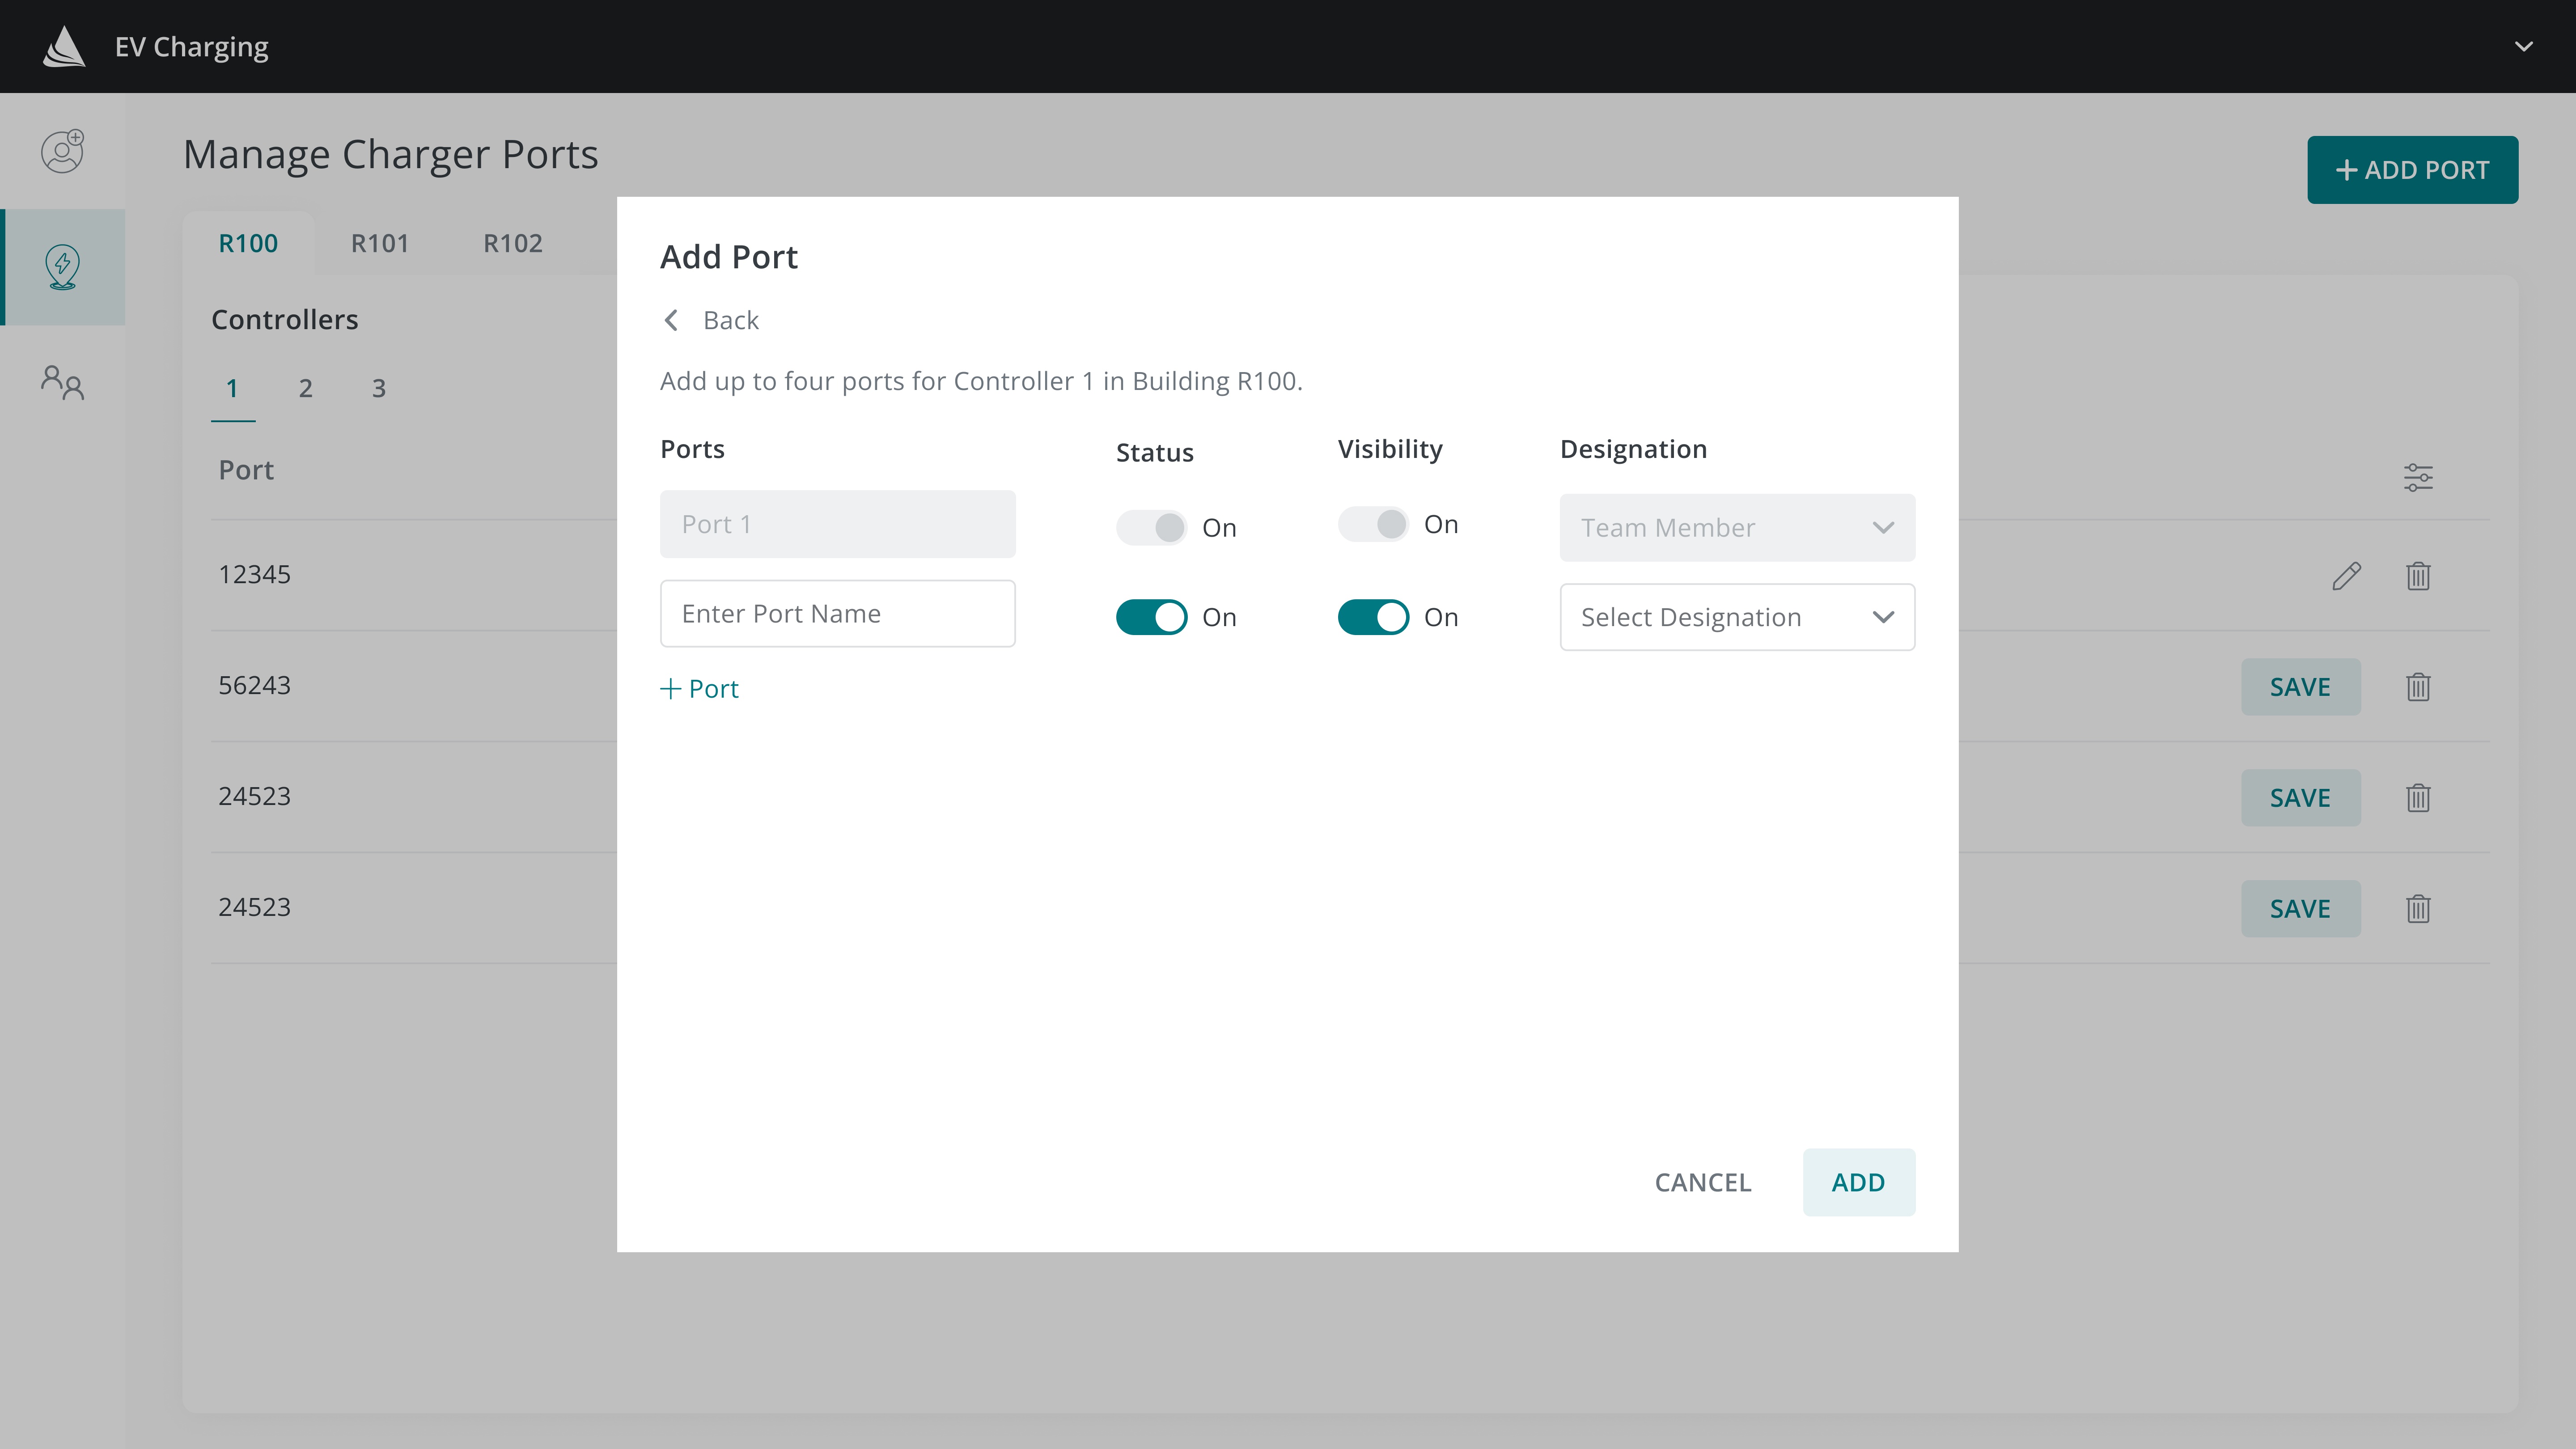
Task: Click the pencil edit icon for port 12345
Action: pyautogui.click(x=2346, y=576)
